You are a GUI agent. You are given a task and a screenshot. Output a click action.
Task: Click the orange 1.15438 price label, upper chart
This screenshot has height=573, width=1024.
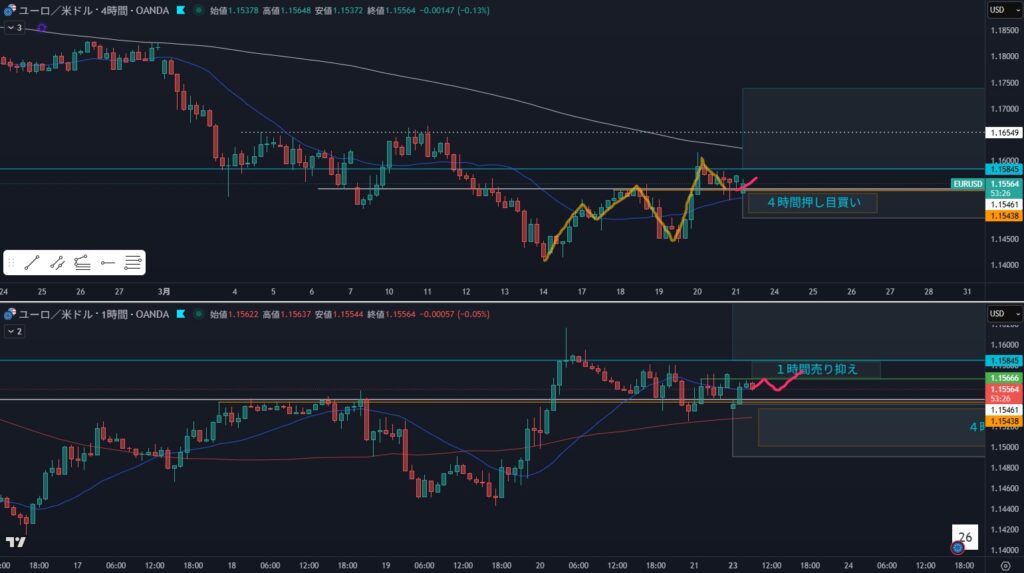point(1003,216)
